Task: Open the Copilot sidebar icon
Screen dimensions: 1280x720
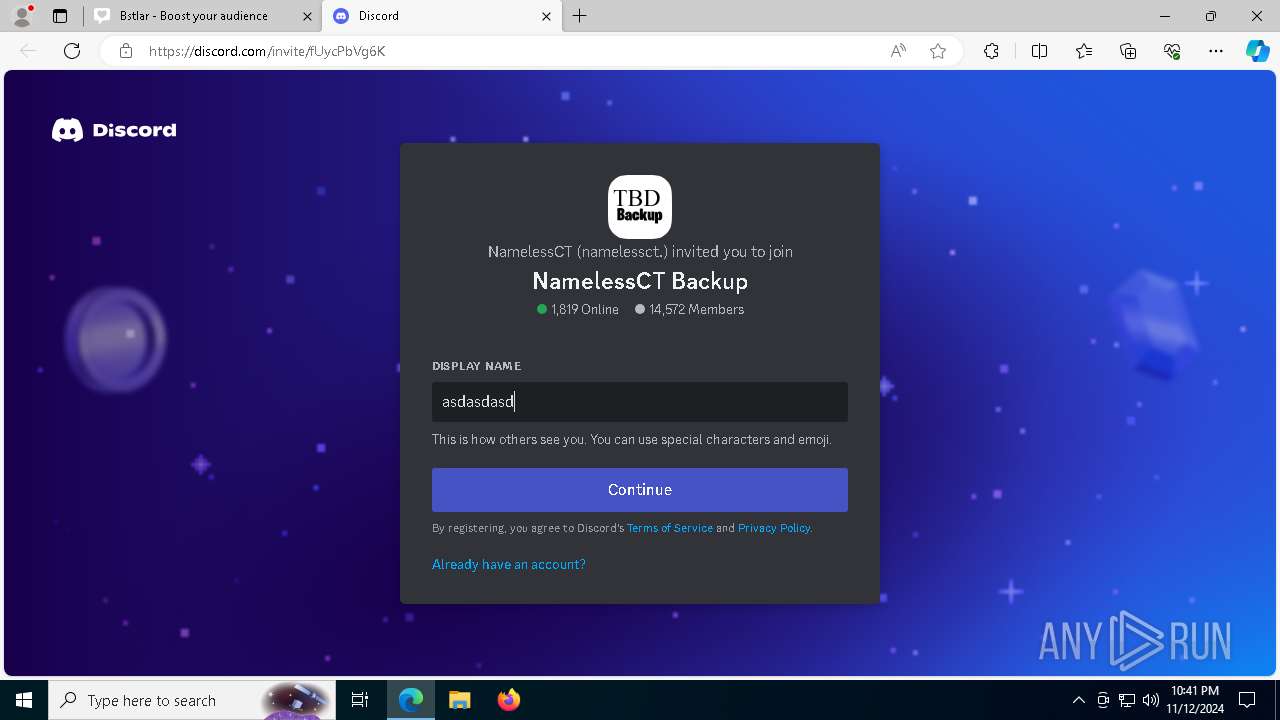Action: (x=1257, y=51)
